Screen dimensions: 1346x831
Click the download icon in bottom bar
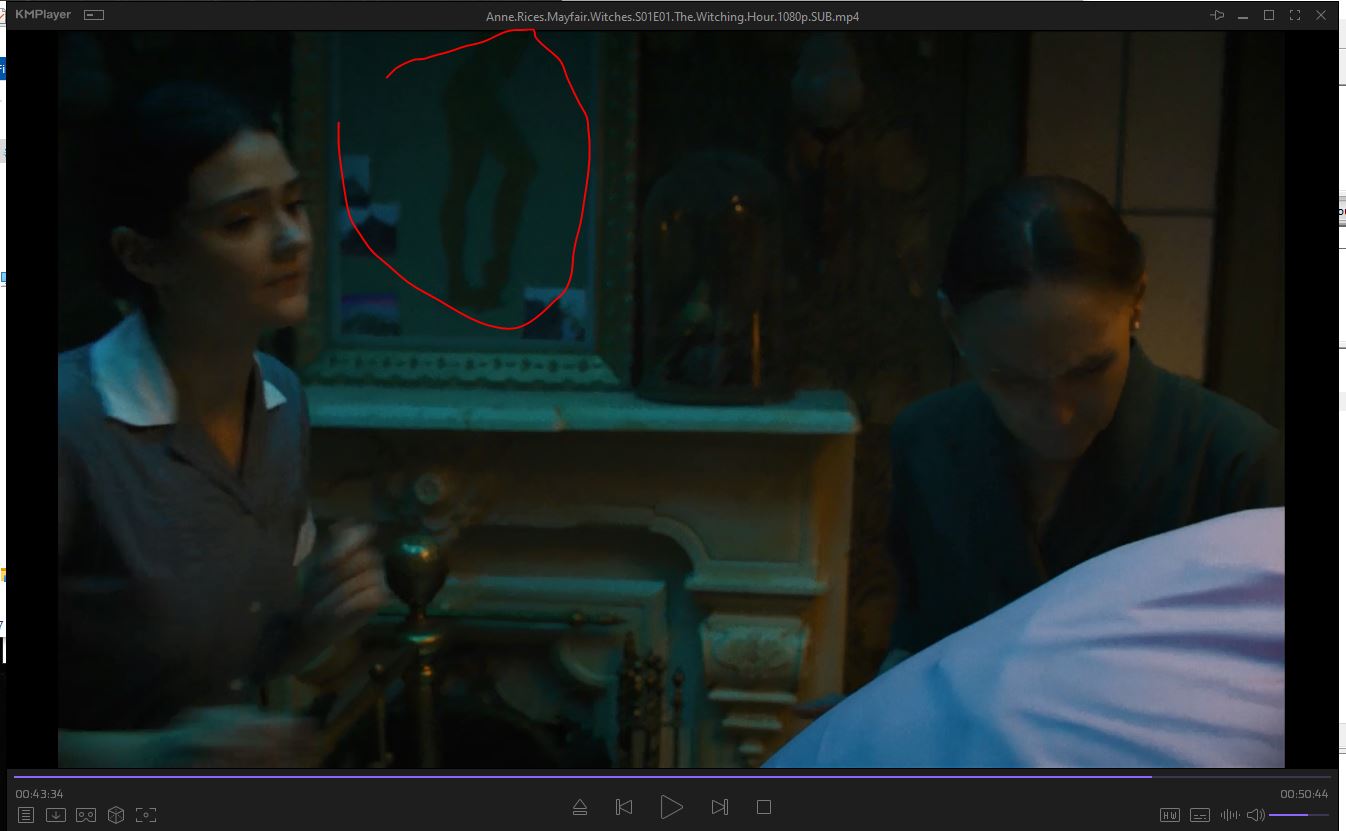[x=56, y=815]
